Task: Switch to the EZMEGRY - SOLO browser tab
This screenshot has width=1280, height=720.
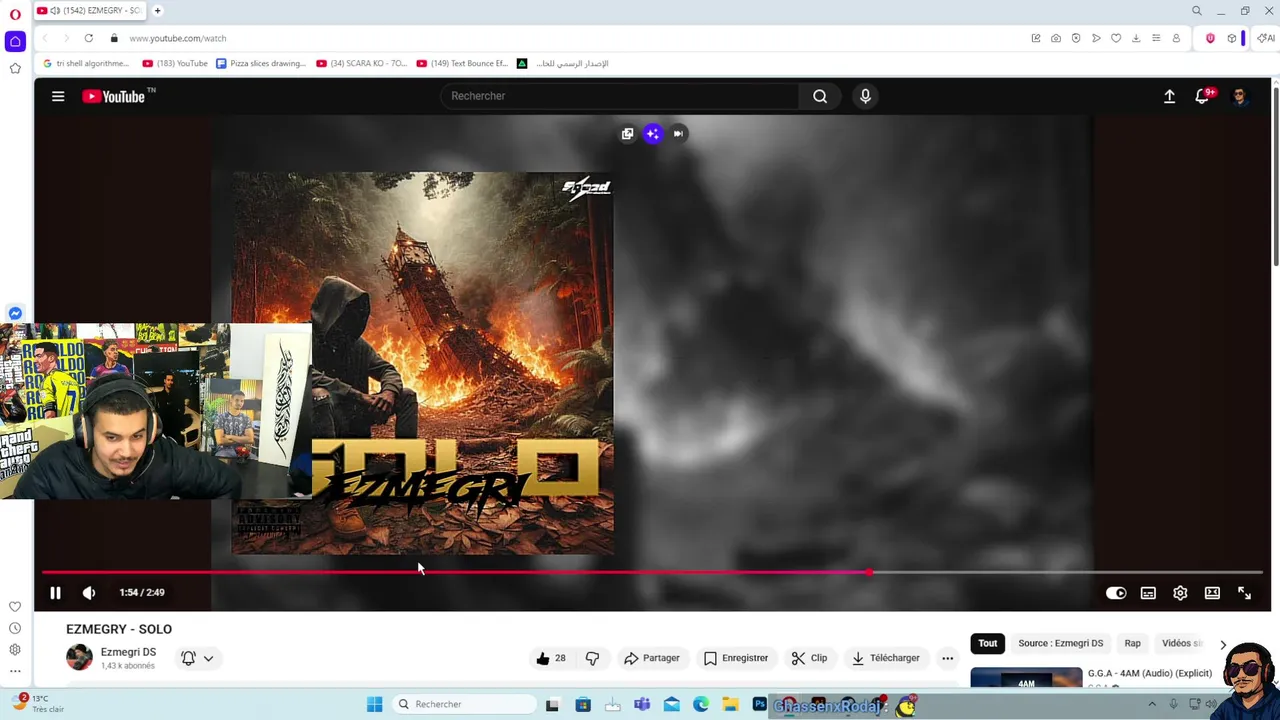Action: (x=90, y=10)
